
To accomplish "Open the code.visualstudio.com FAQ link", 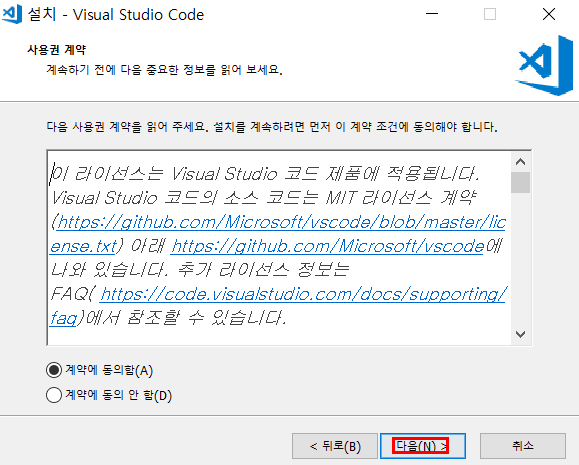I will 302,294.
